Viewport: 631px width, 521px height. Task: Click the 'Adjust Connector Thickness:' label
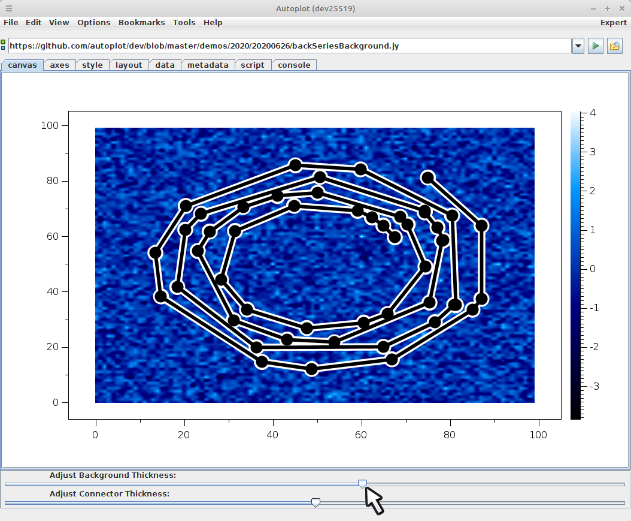pos(109,494)
